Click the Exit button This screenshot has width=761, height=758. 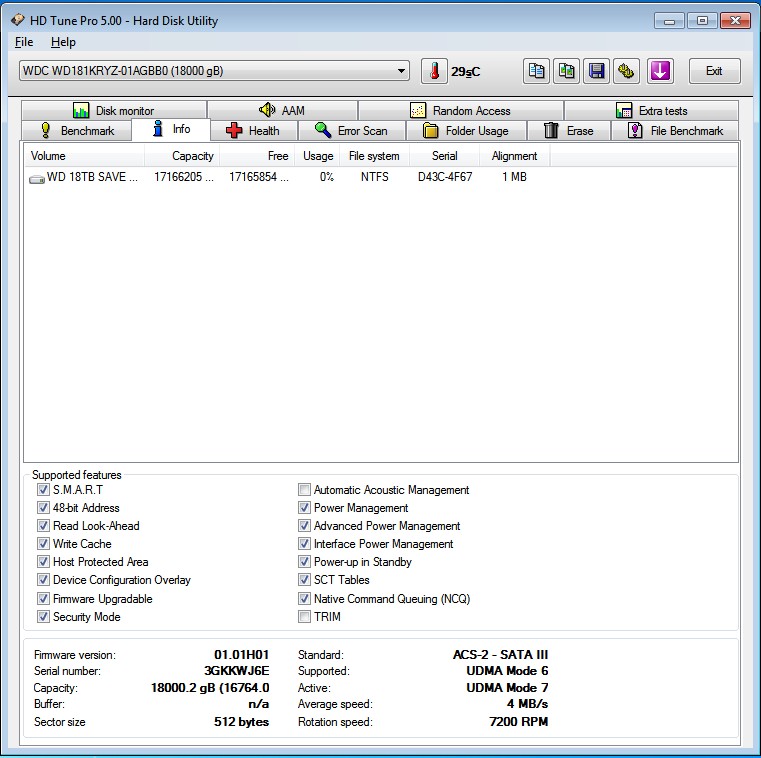pos(714,71)
